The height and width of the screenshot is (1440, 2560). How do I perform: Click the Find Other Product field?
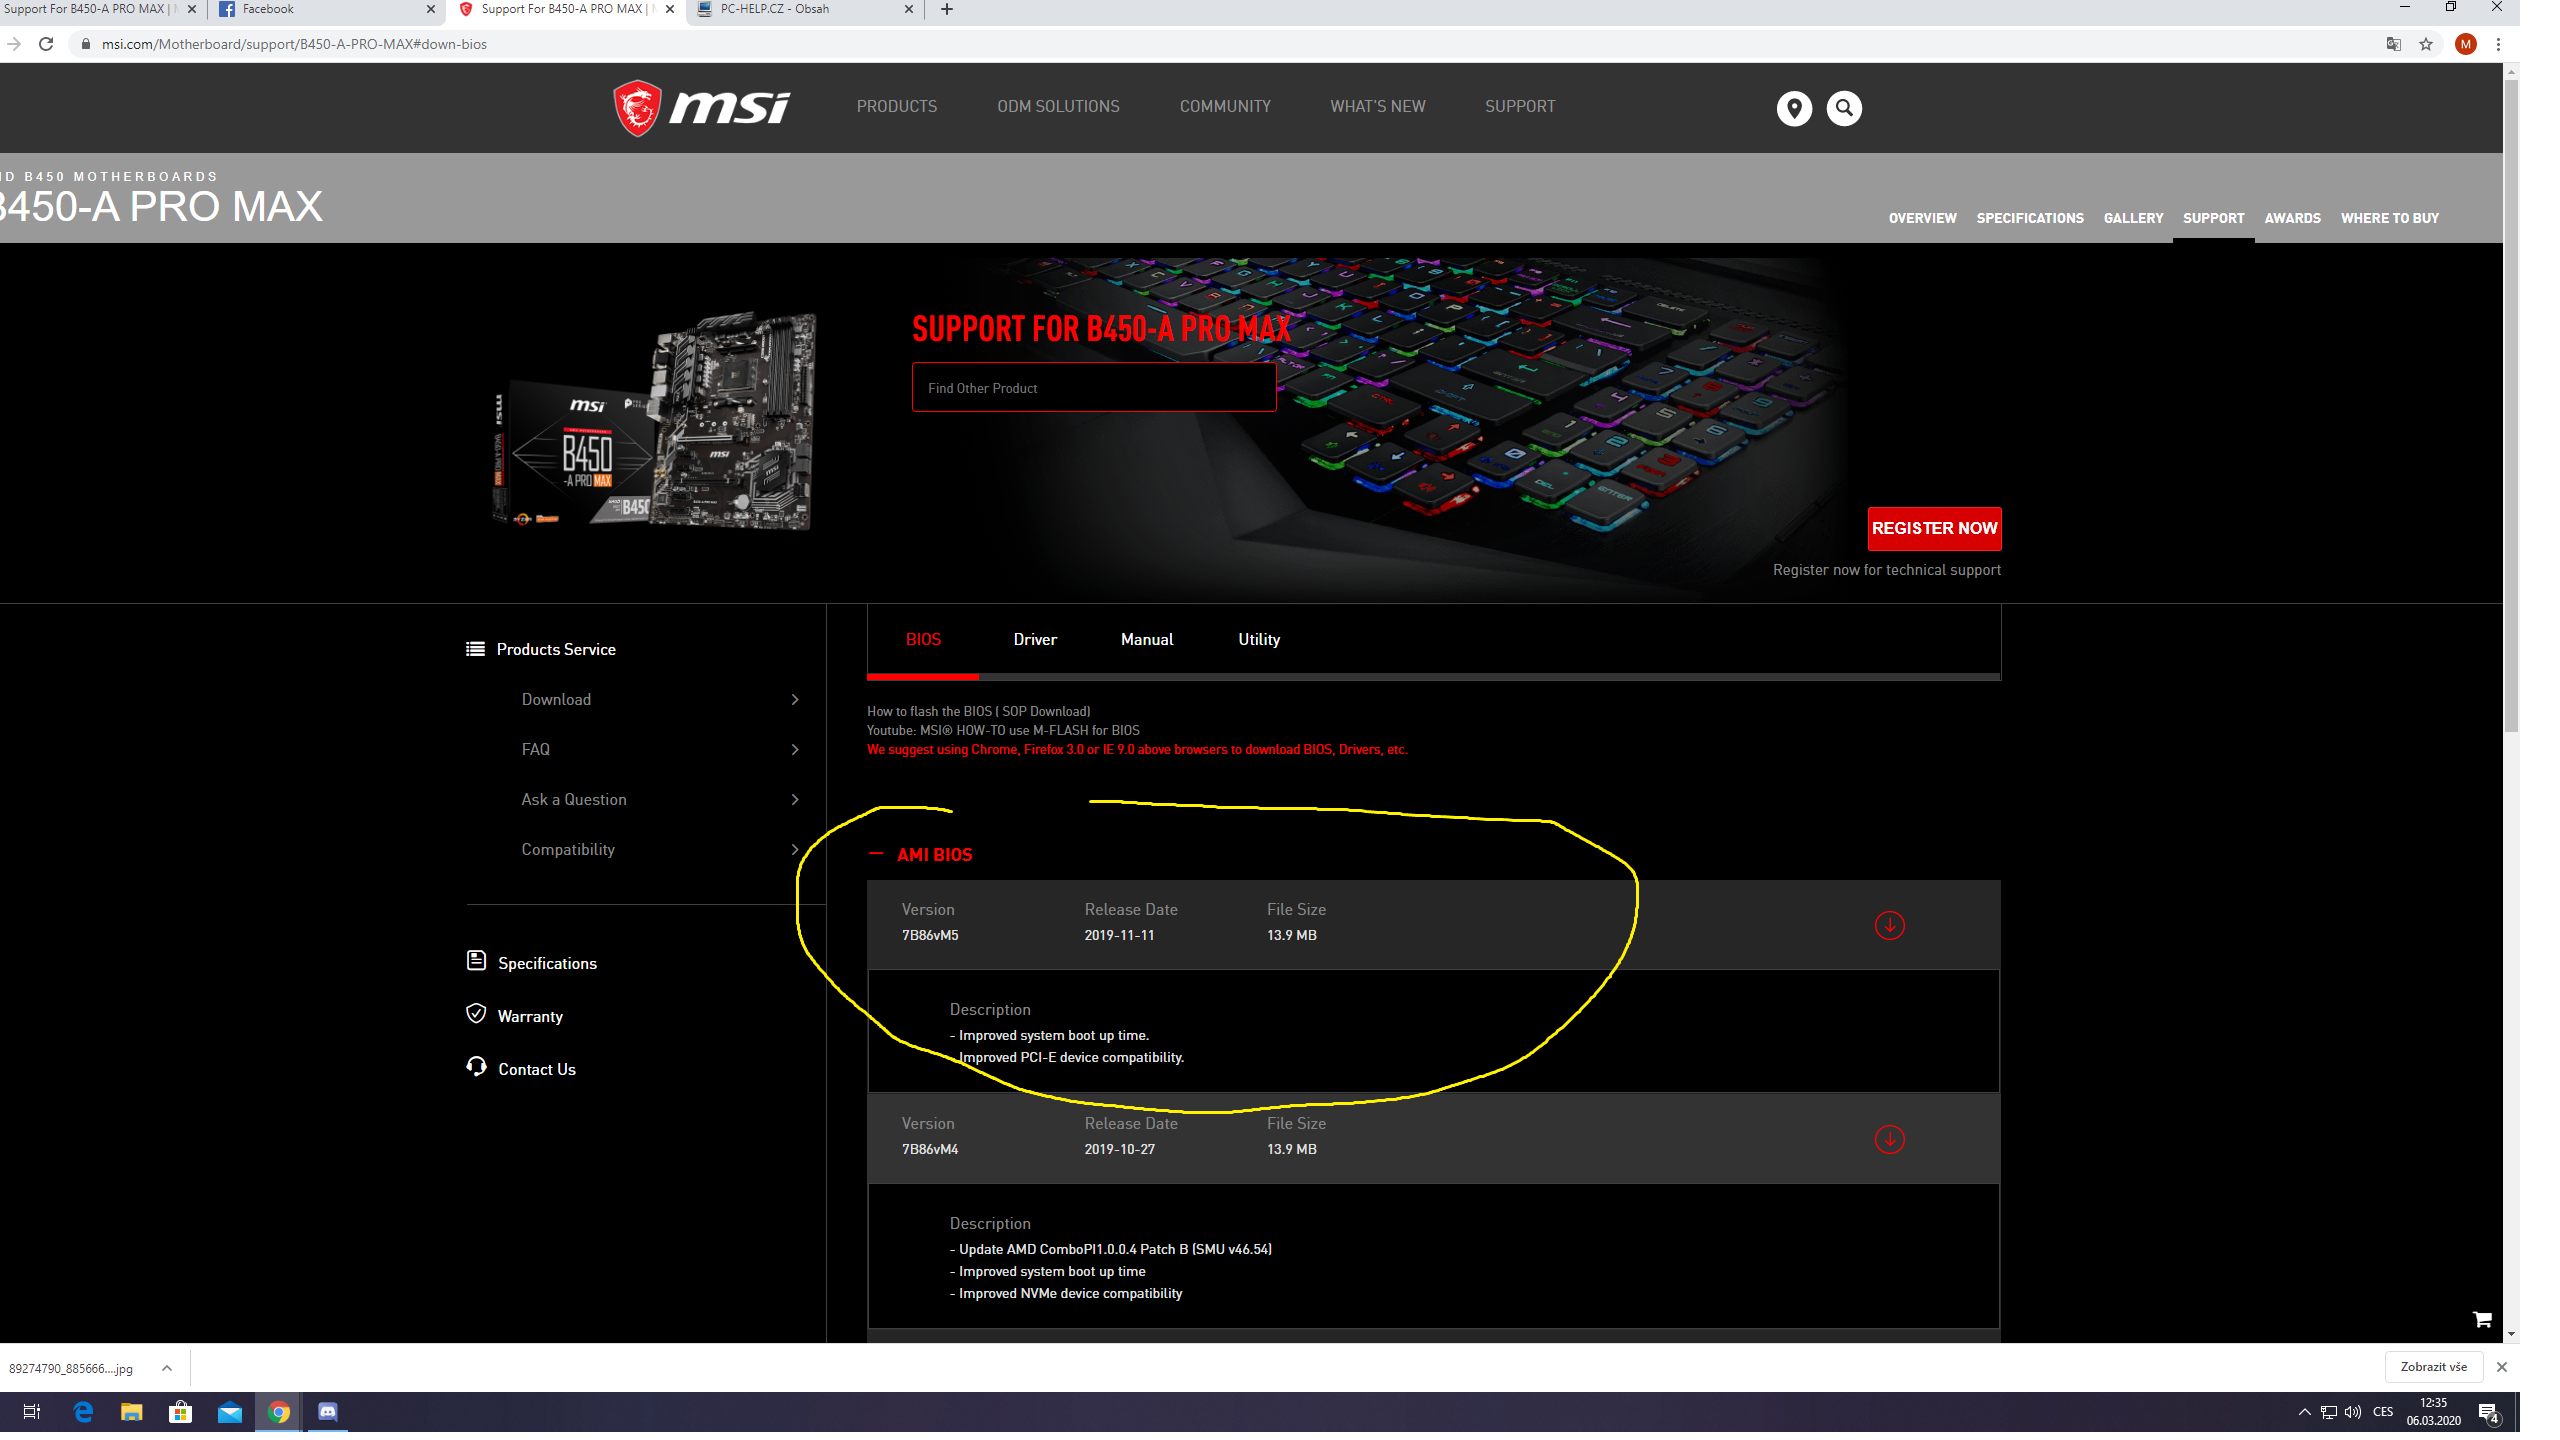click(1093, 388)
